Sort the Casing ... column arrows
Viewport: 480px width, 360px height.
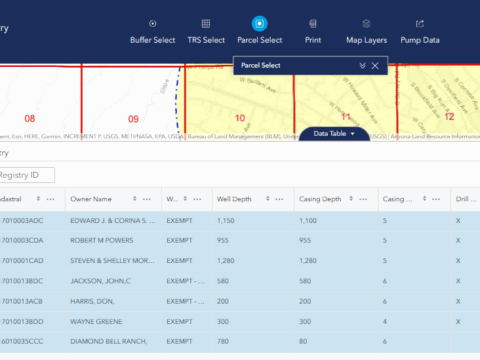click(x=424, y=199)
